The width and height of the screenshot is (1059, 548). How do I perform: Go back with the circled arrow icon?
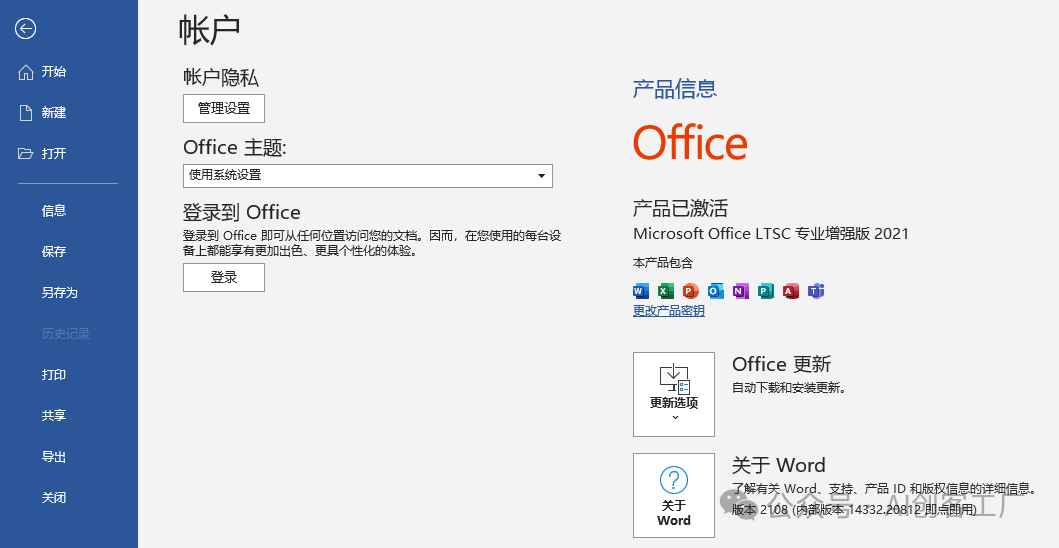[26, 28]
